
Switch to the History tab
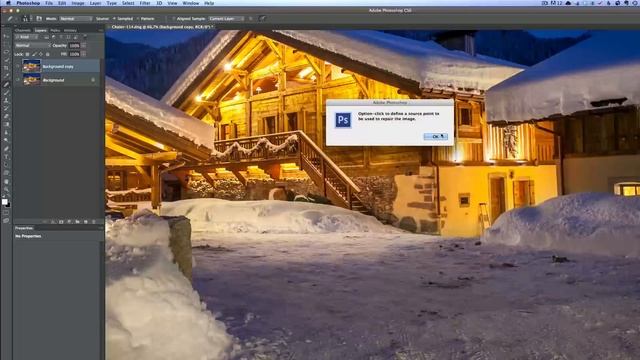point(70,30)
